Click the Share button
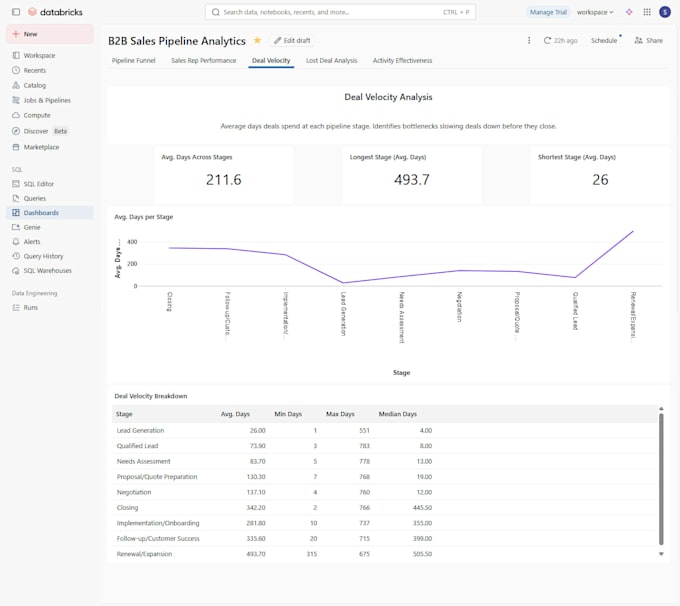Image resolution: width=680 pixels, height=606 pixels. pos(649,40)
